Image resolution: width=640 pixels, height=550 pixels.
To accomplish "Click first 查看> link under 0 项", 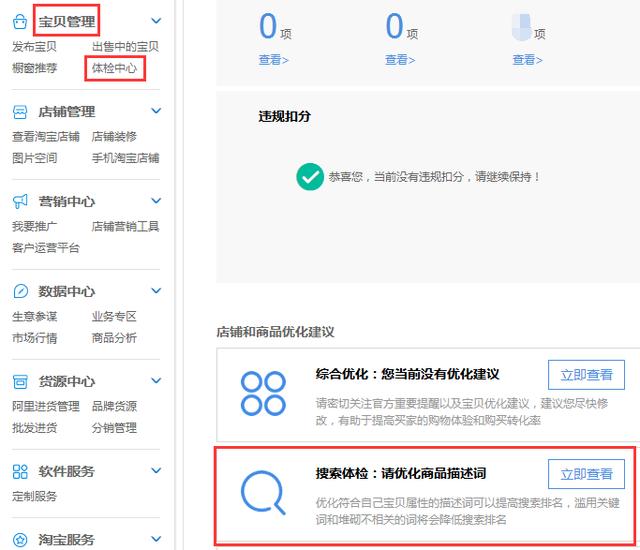I will tap(273, 60).
